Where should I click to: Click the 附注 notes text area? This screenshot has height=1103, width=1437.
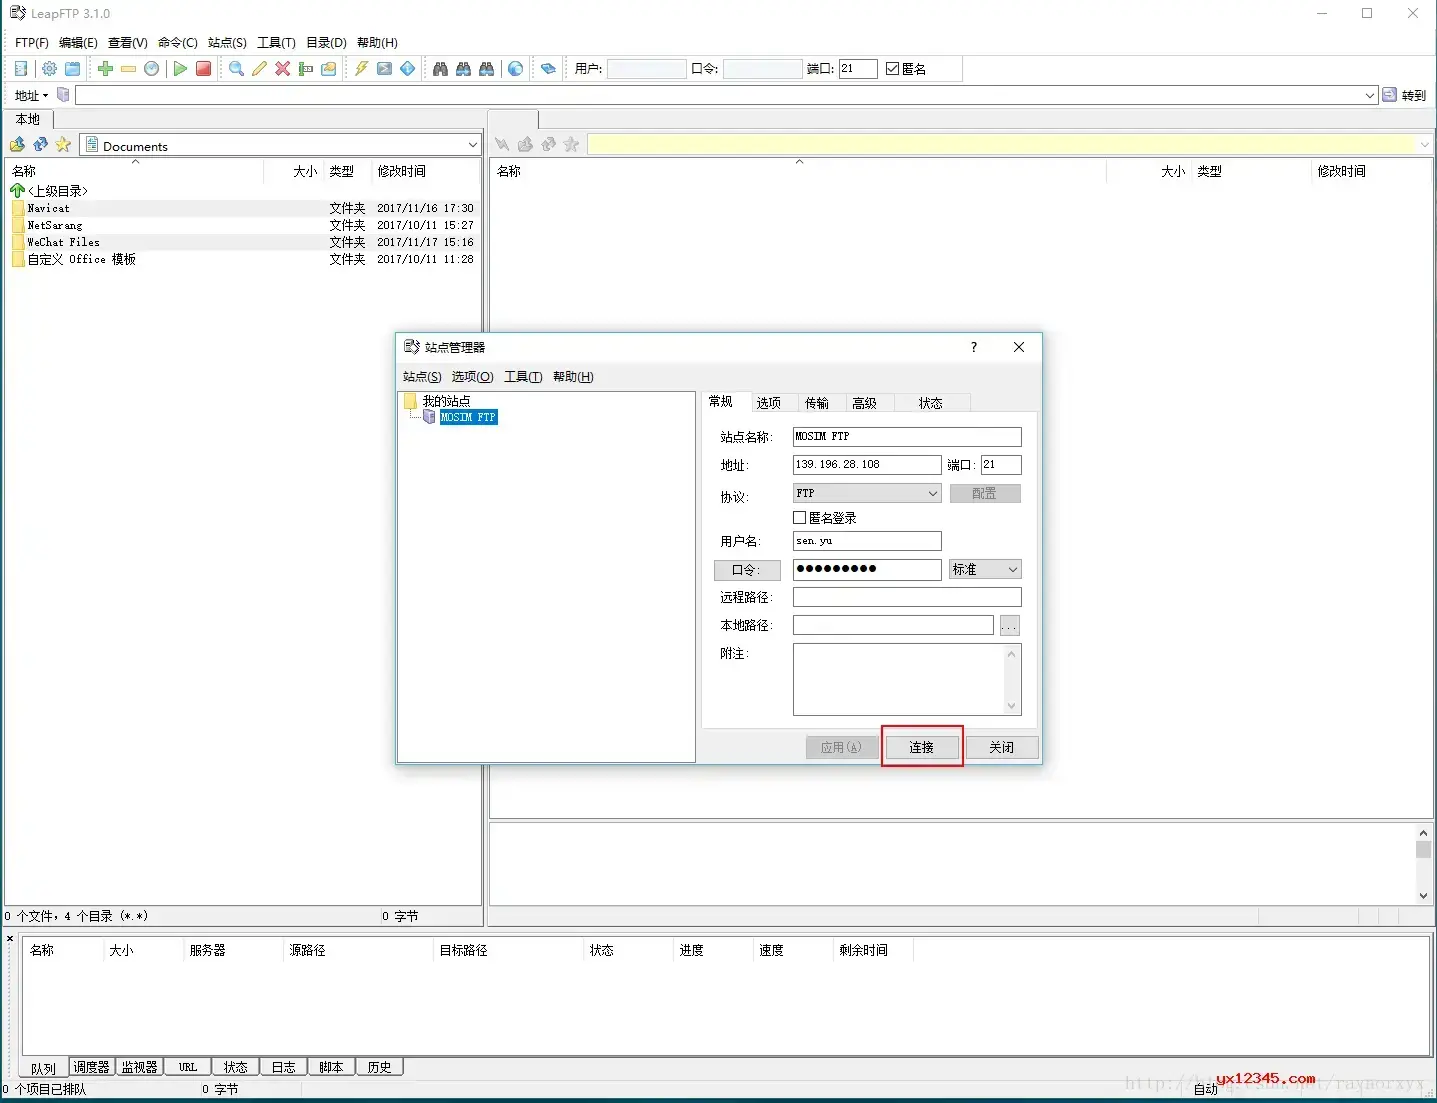[x=907, y=679]
